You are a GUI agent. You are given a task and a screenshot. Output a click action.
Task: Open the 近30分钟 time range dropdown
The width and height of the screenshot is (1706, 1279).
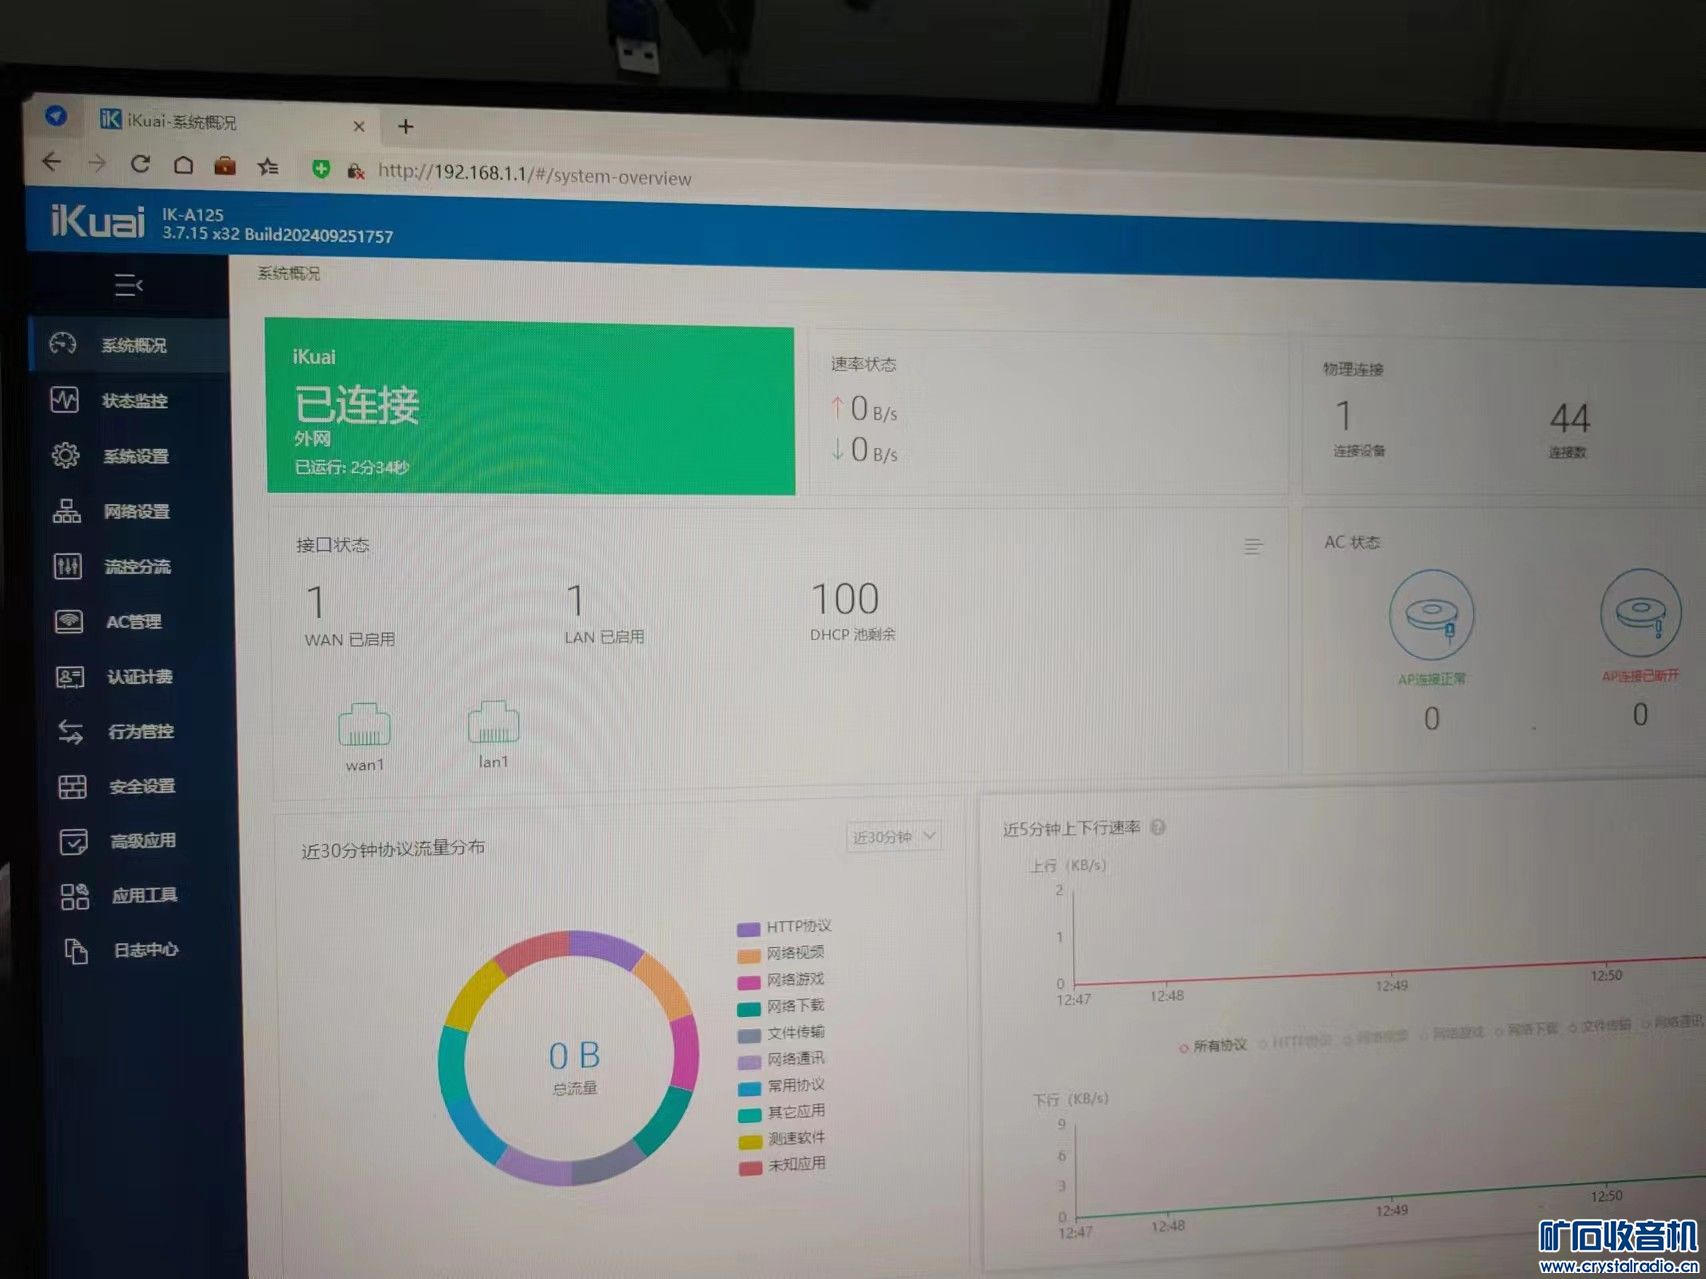pyautogui.click(x=892, y=837)
